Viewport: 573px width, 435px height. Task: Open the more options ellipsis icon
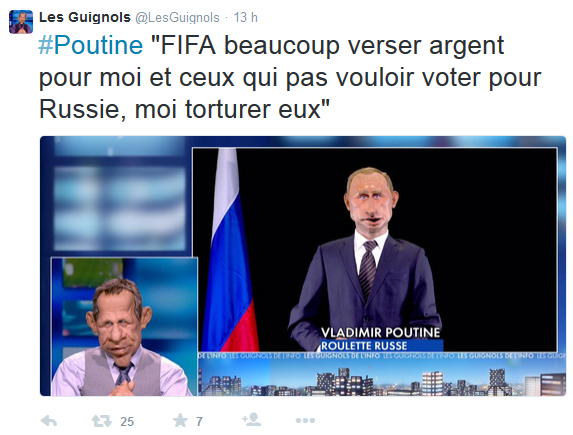pyautogui.click(x=305, y=421)
